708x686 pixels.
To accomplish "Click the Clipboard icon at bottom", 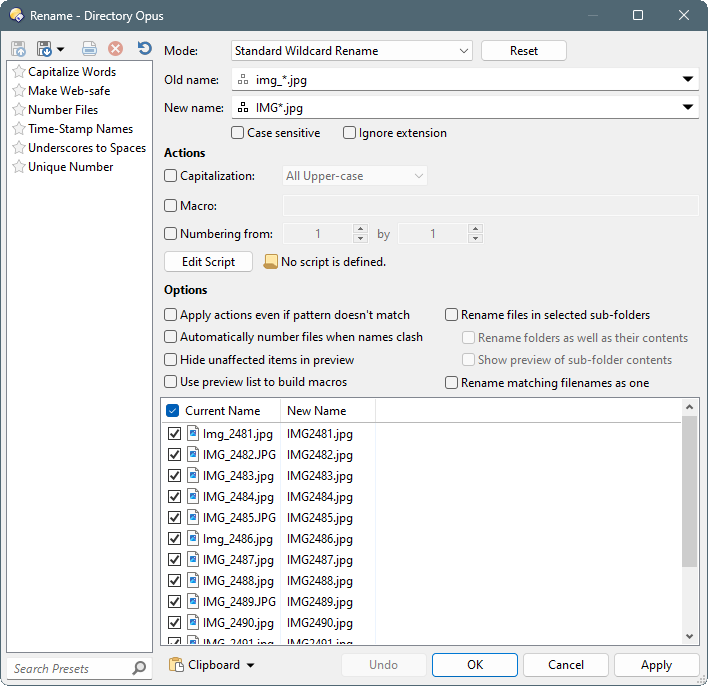I will pyautogui.click(x=177, y=665).
